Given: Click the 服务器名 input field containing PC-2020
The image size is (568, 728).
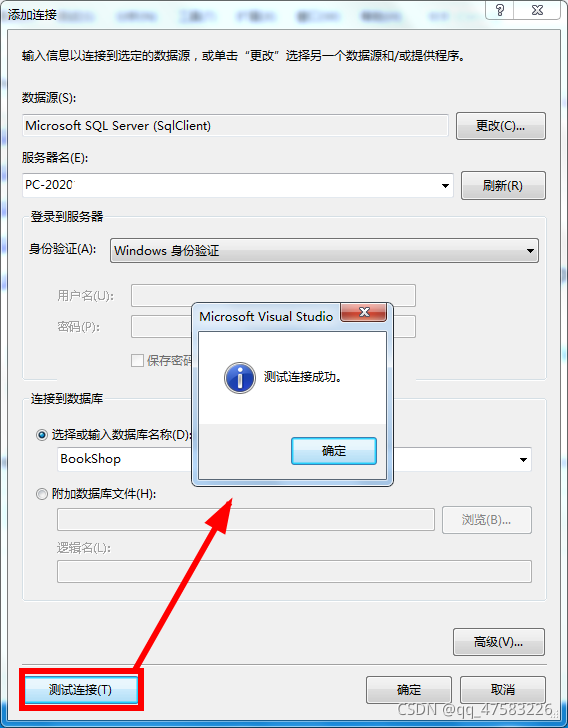Looking at the screenshot, I should pos(238,185).
